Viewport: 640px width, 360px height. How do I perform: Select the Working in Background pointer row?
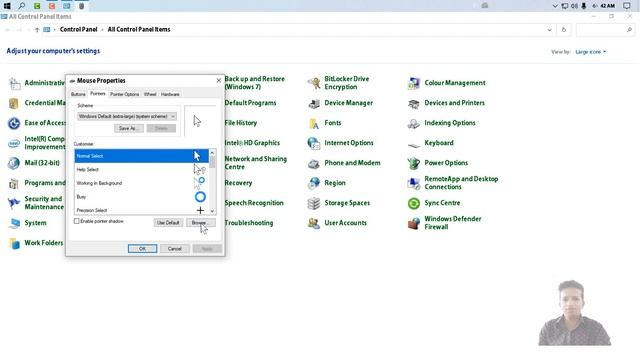click(x=141, y=183)
